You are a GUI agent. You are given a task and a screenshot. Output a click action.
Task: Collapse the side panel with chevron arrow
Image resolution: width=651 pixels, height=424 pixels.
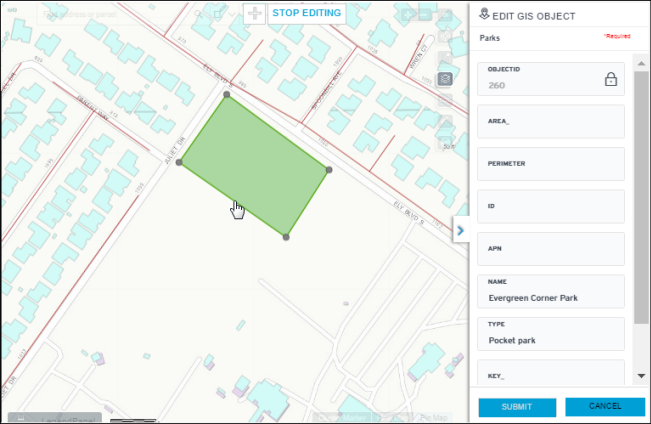460,231
